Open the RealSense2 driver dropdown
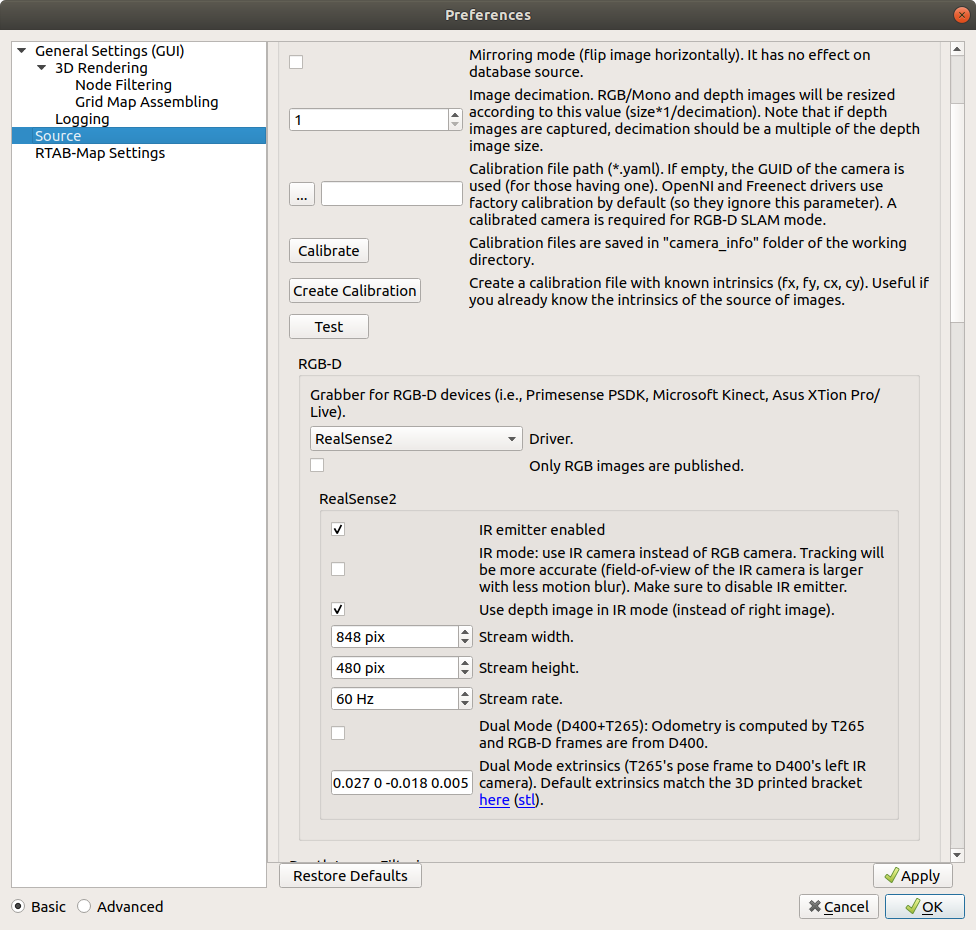 pyautogui.click(x=416, y=438)
